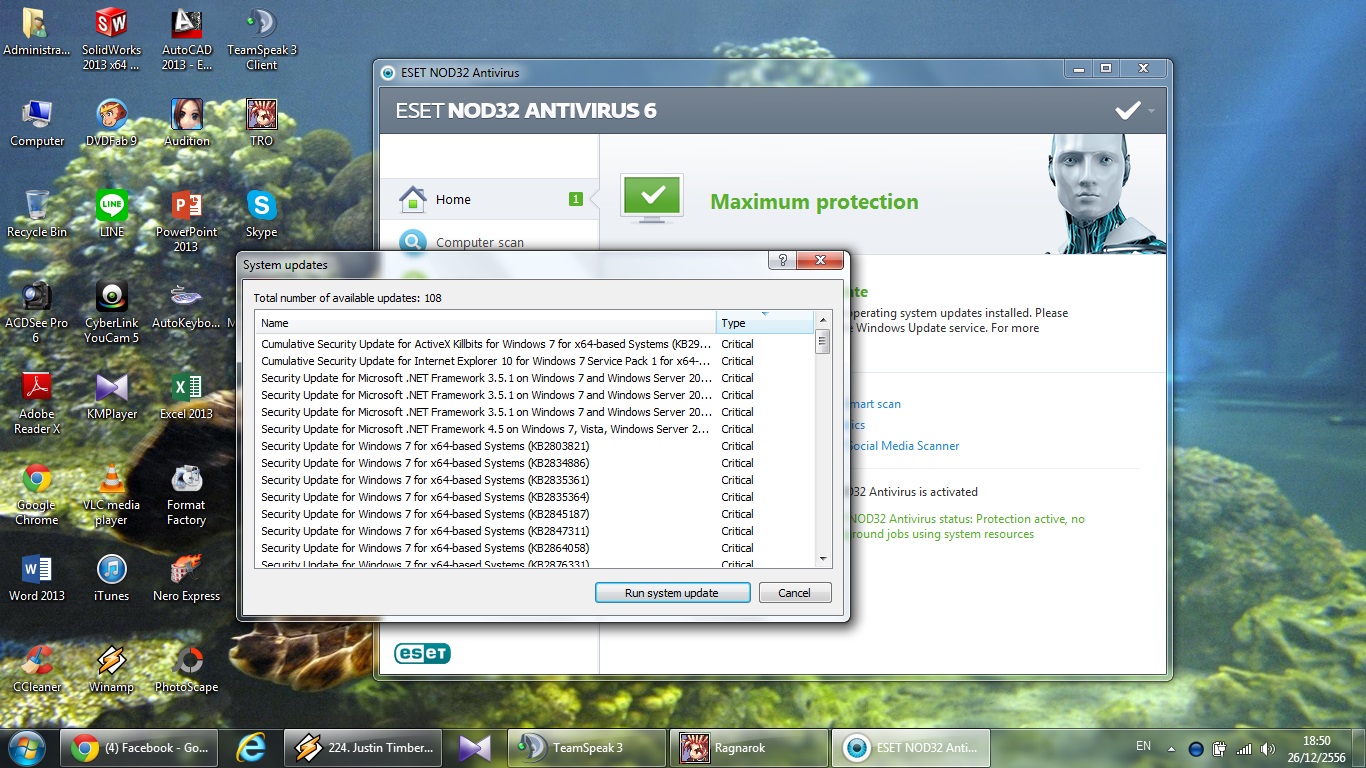This screenshot has width=1366, height=768.
Task: Select the Format Factory desktop shortcut
Action: (186, 494)
